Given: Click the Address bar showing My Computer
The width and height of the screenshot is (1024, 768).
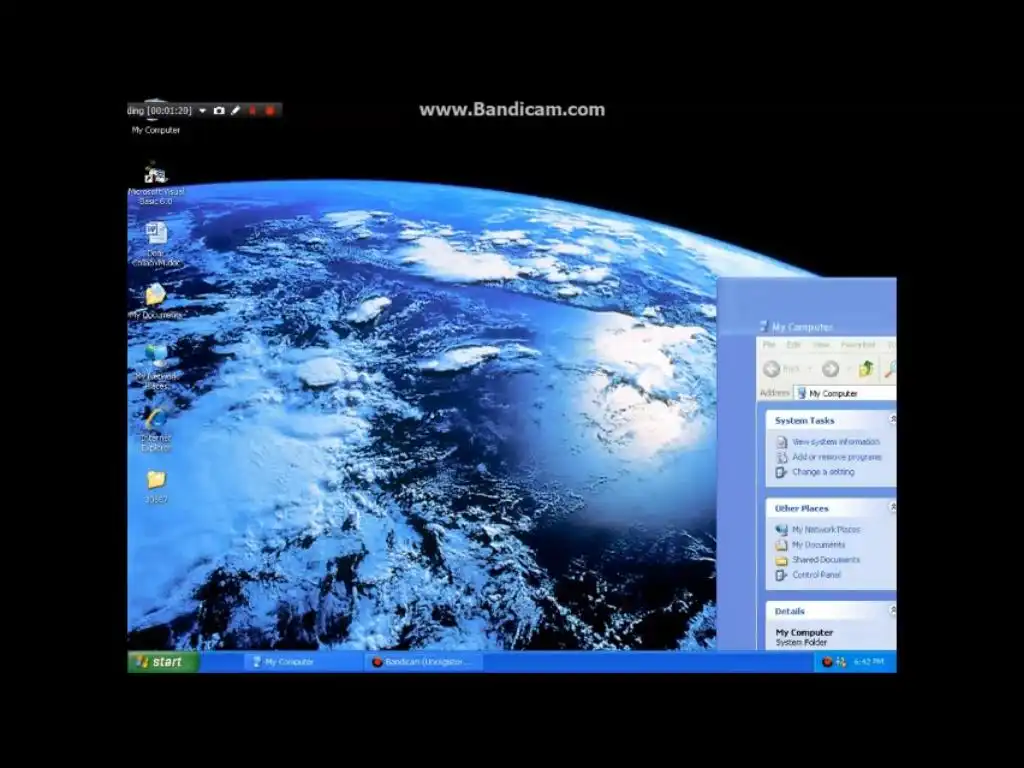Looking at the screenshot, I should tap(846, 393).
